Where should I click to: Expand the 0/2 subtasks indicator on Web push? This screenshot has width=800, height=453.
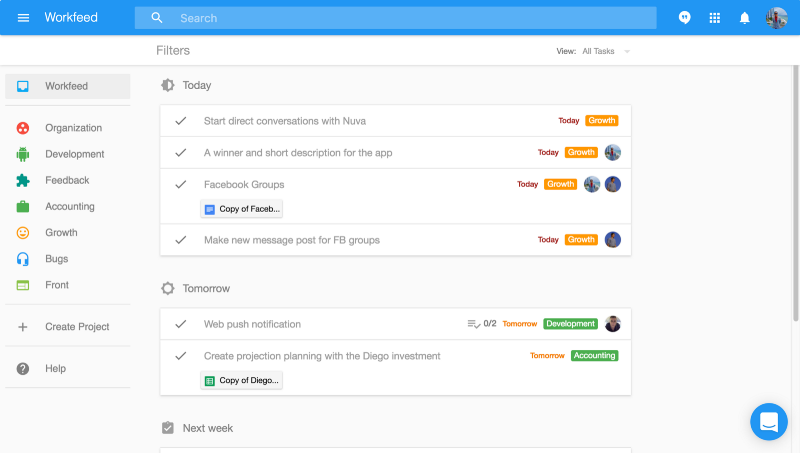[x=482, y=323]
